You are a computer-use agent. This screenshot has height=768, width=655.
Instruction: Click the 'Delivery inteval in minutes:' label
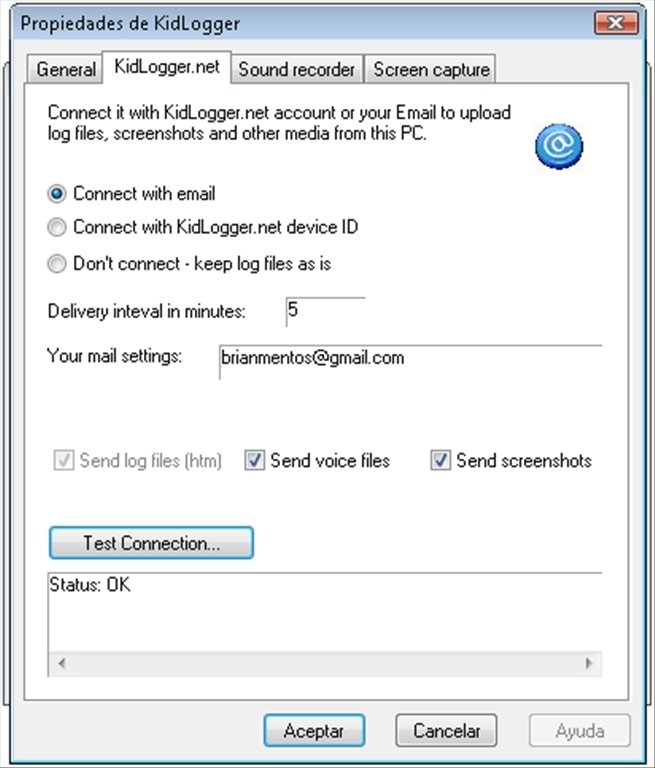click(x=146, y=312)
